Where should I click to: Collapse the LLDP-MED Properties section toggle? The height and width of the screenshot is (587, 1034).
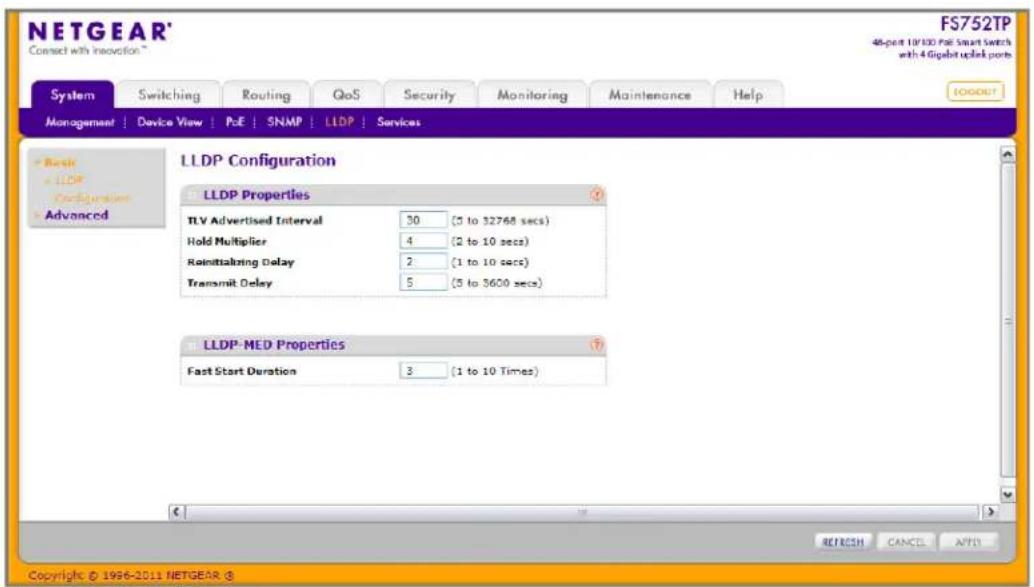coord(193,345)
